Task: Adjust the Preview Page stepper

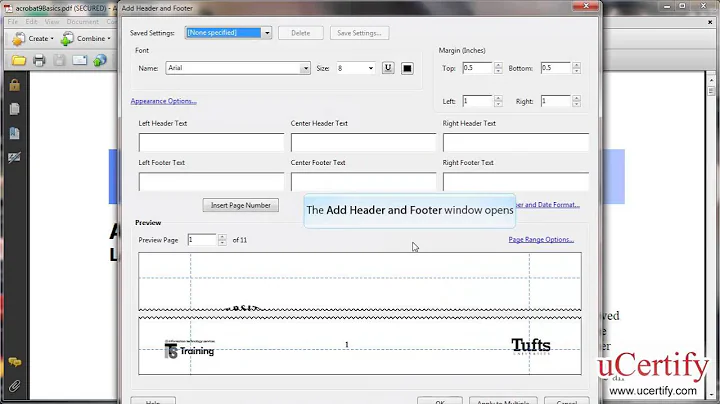Action: click(x=222, y=240)
